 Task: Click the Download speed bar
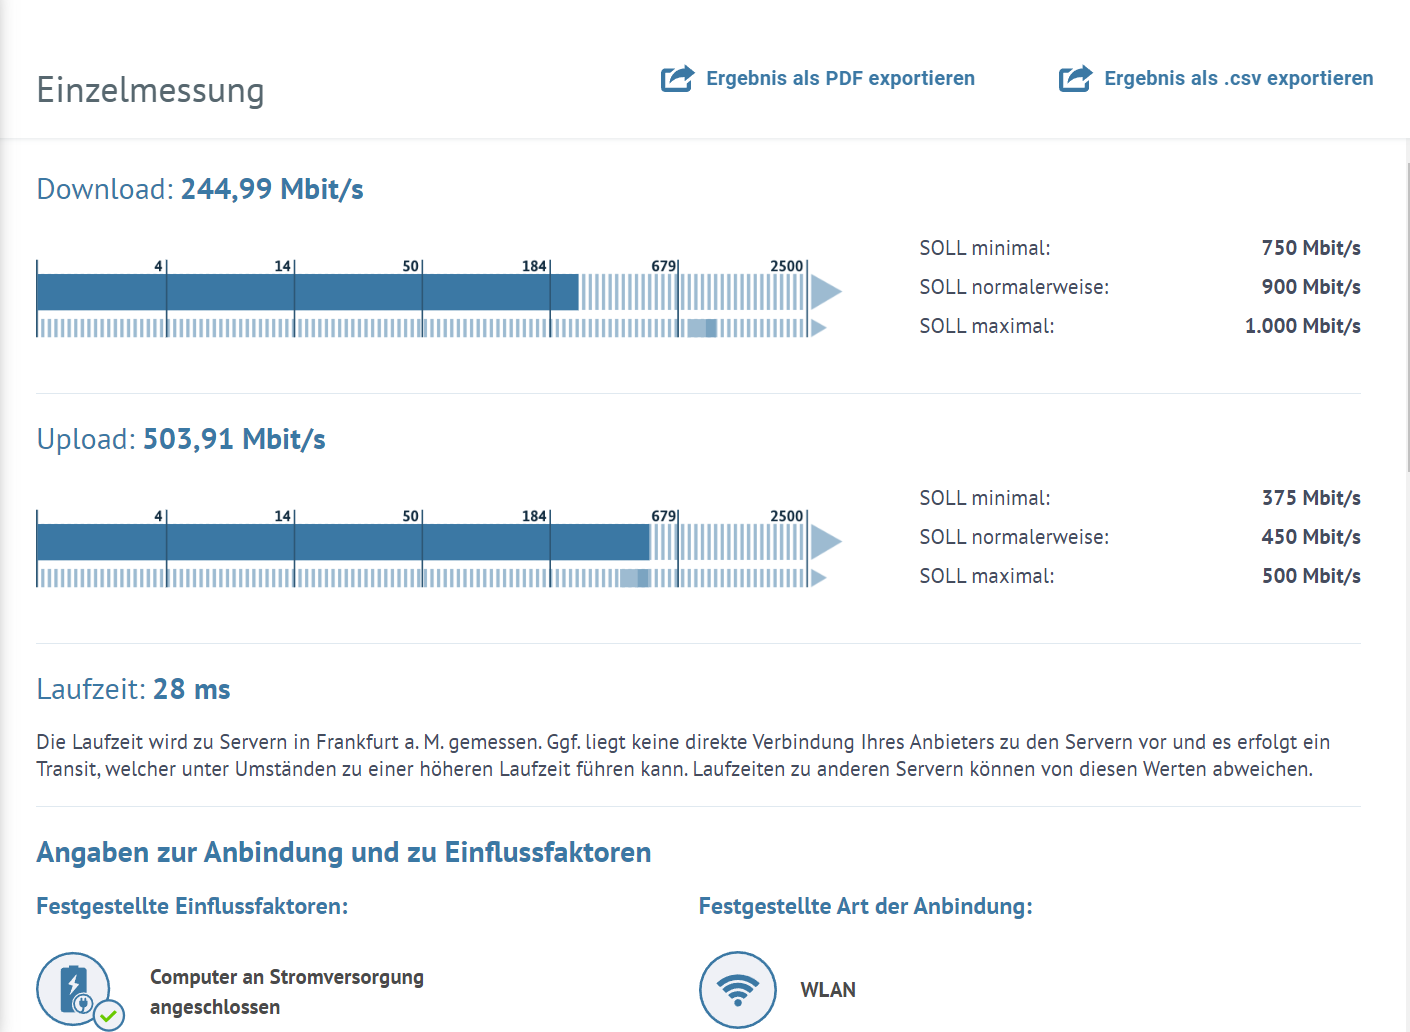point(307,292)
